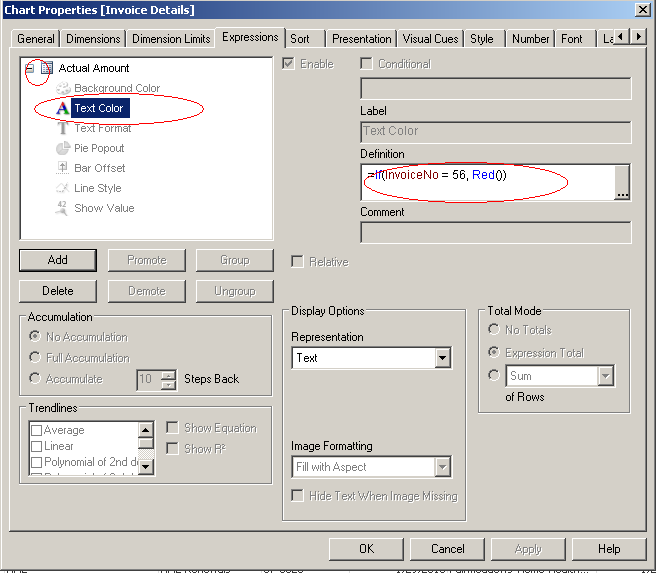Click the Demote button
This screenshot has height=573, width=656.
click(x=147, y=291)
